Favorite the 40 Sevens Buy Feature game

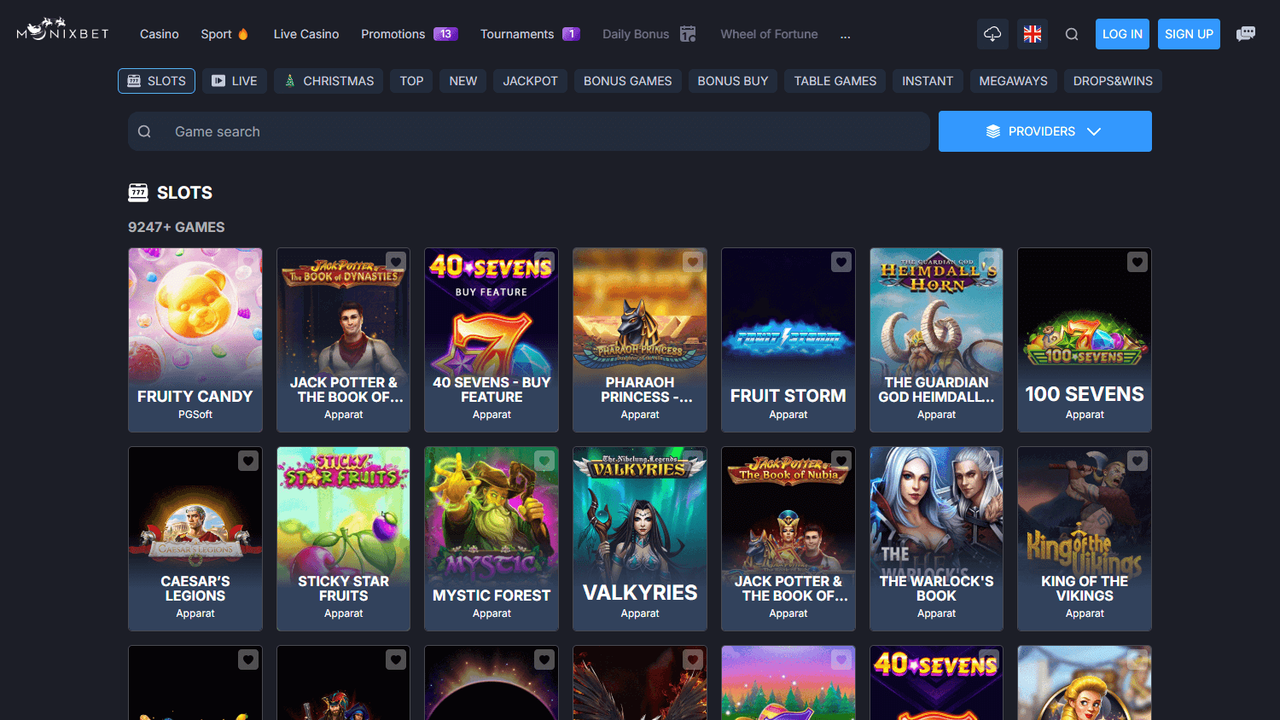tap(544, 262)
